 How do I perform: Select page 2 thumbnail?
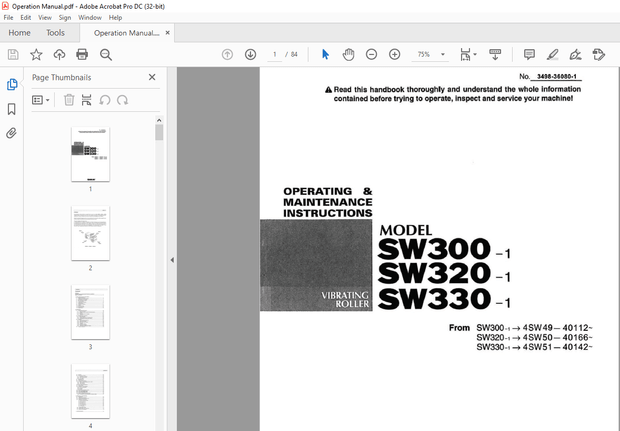(x=90, y=233)
